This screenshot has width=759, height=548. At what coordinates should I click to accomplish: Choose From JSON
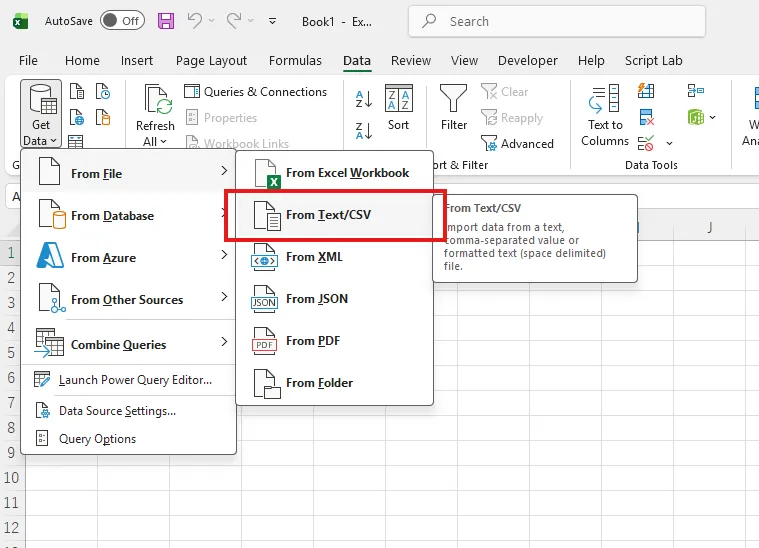(x=334, y=299)
